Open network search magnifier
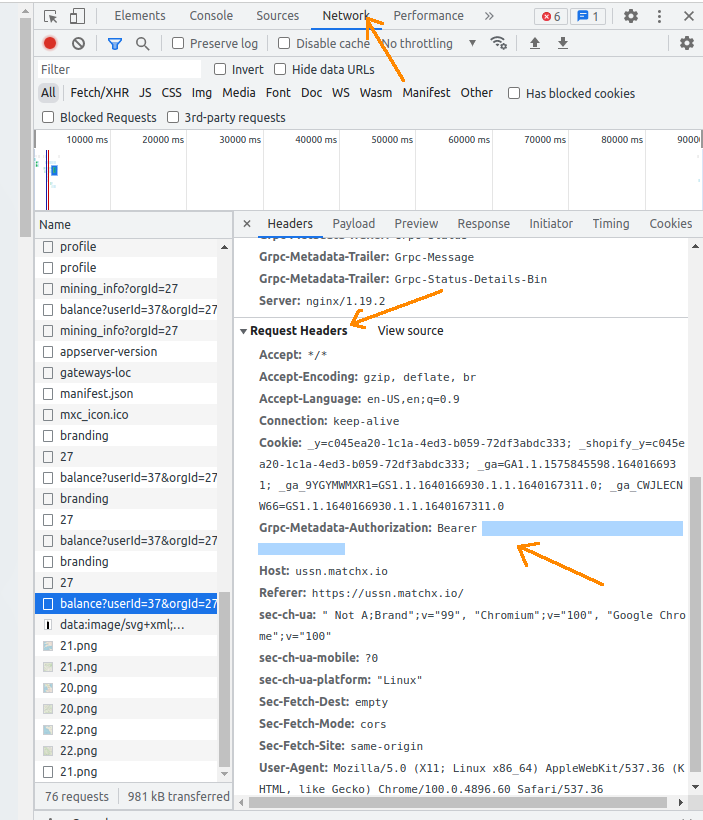Screen dimensions: 703x820 click(142, 43)
